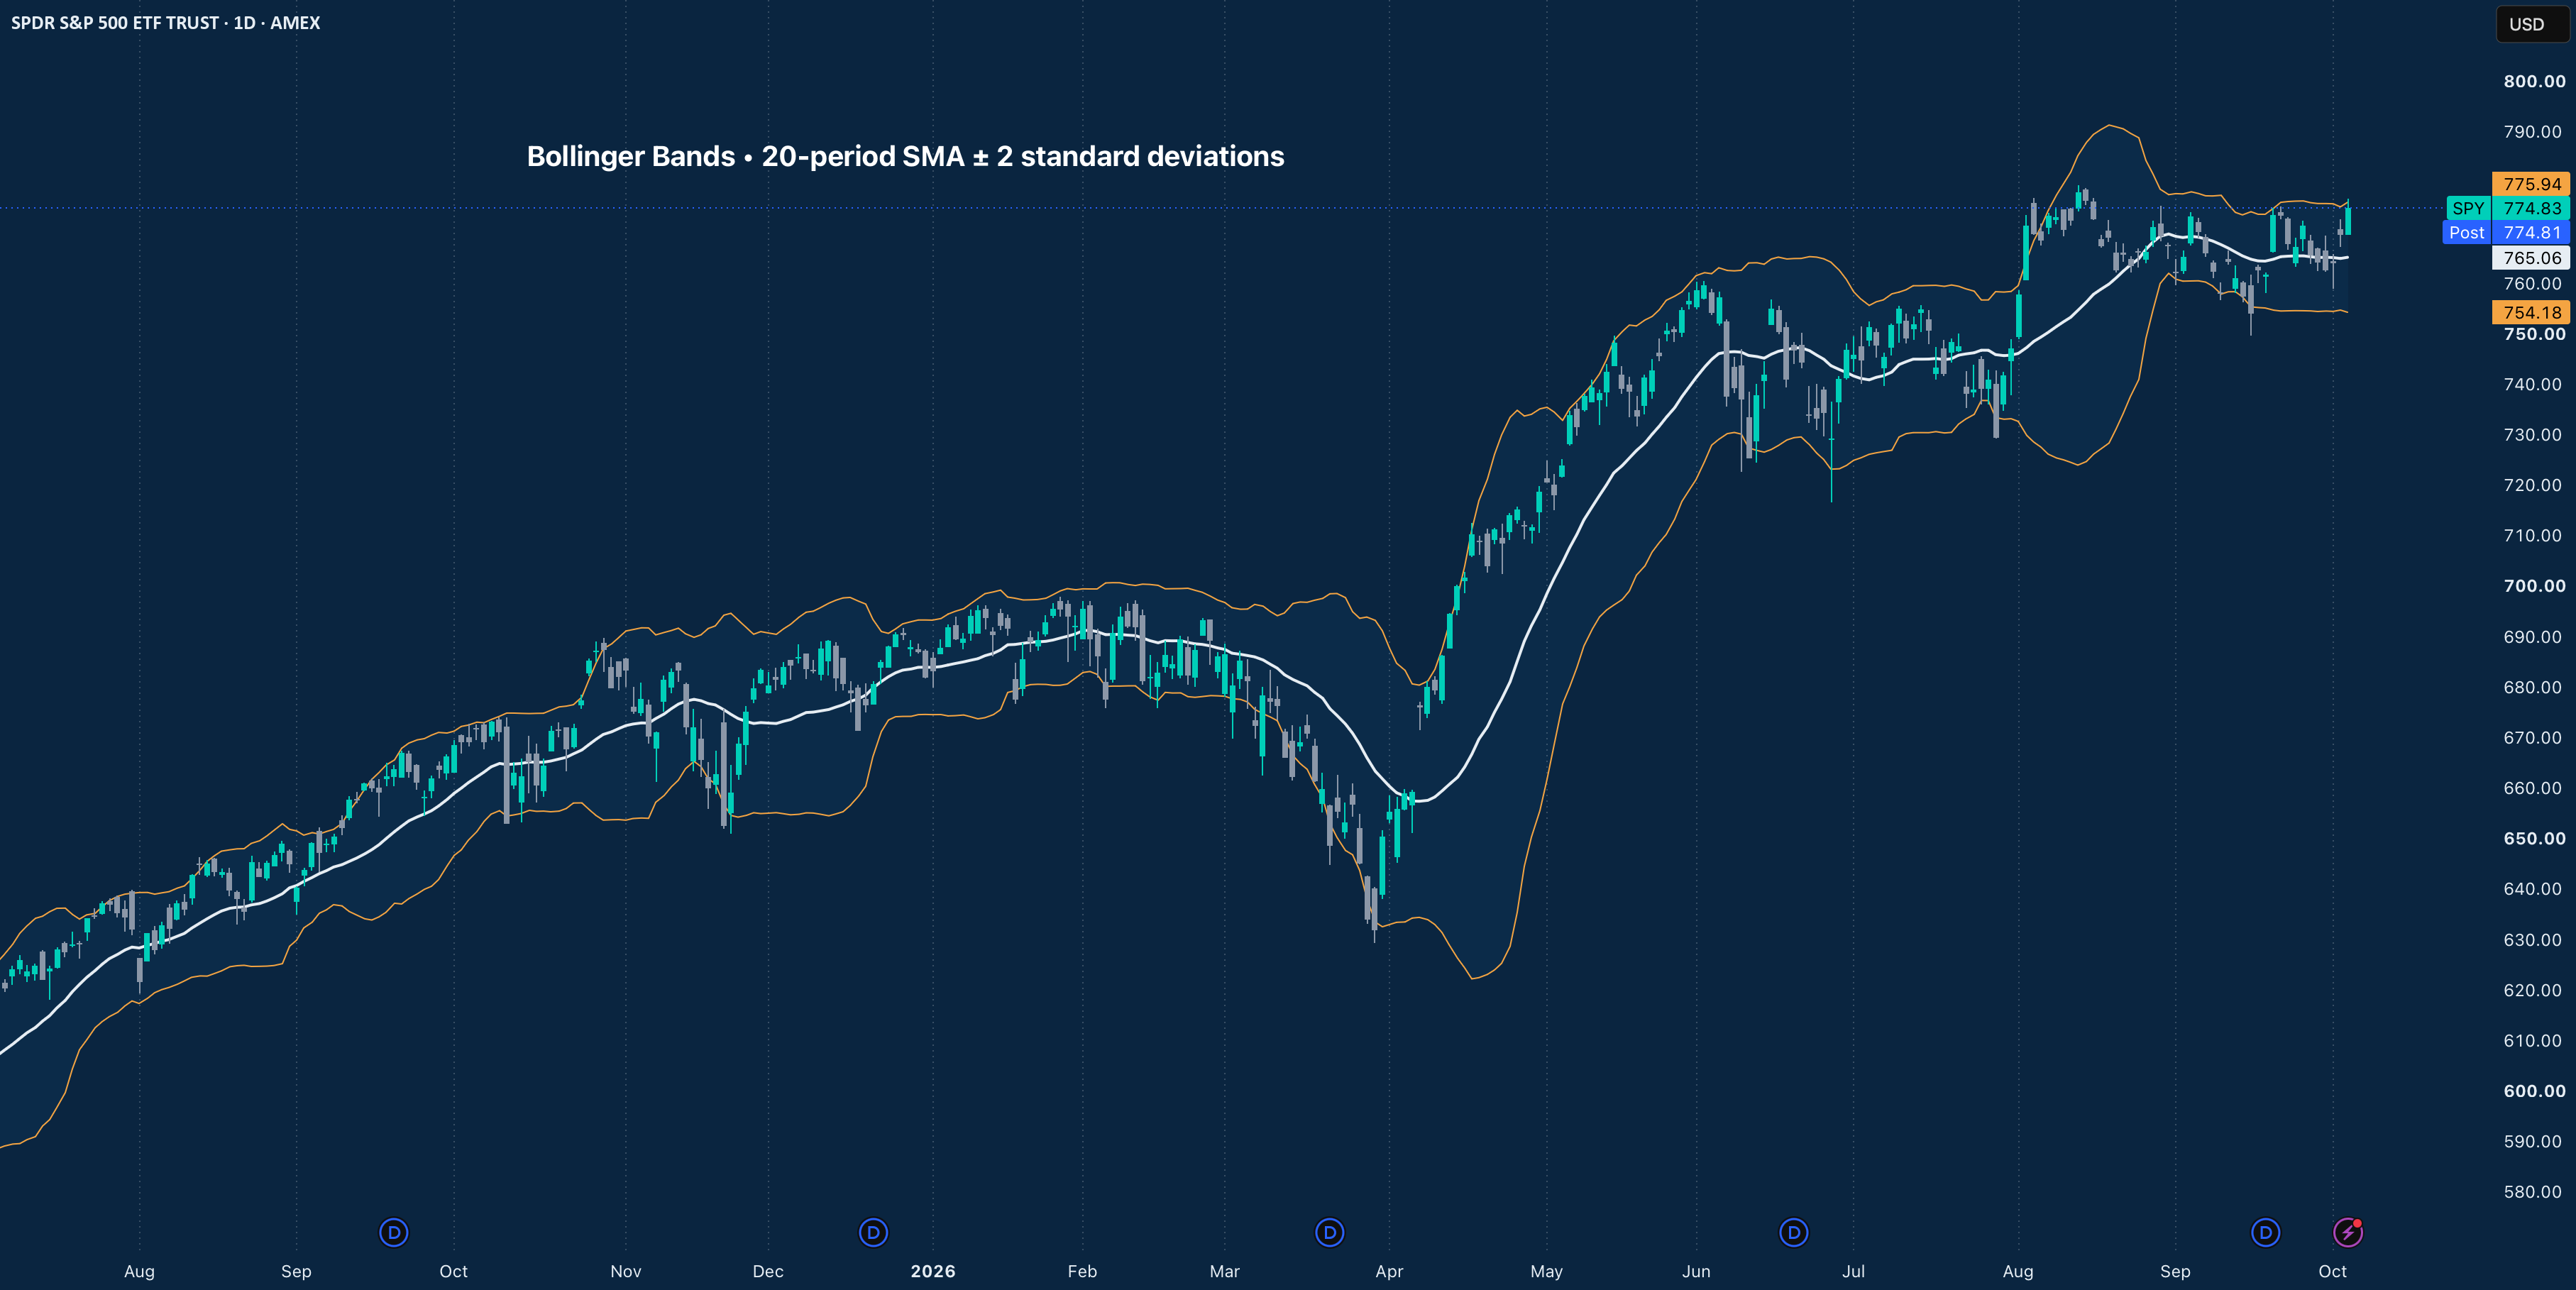This screenshot has height=1290, width=2576.
Task: Click the 650.00 price axis label
Action: 2534,838
